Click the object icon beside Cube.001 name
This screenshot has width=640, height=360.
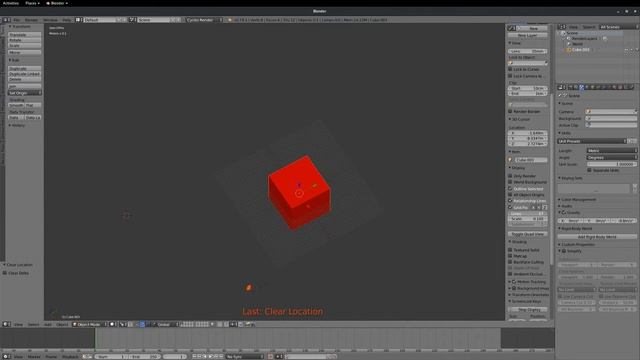click(x=511, y=160)
